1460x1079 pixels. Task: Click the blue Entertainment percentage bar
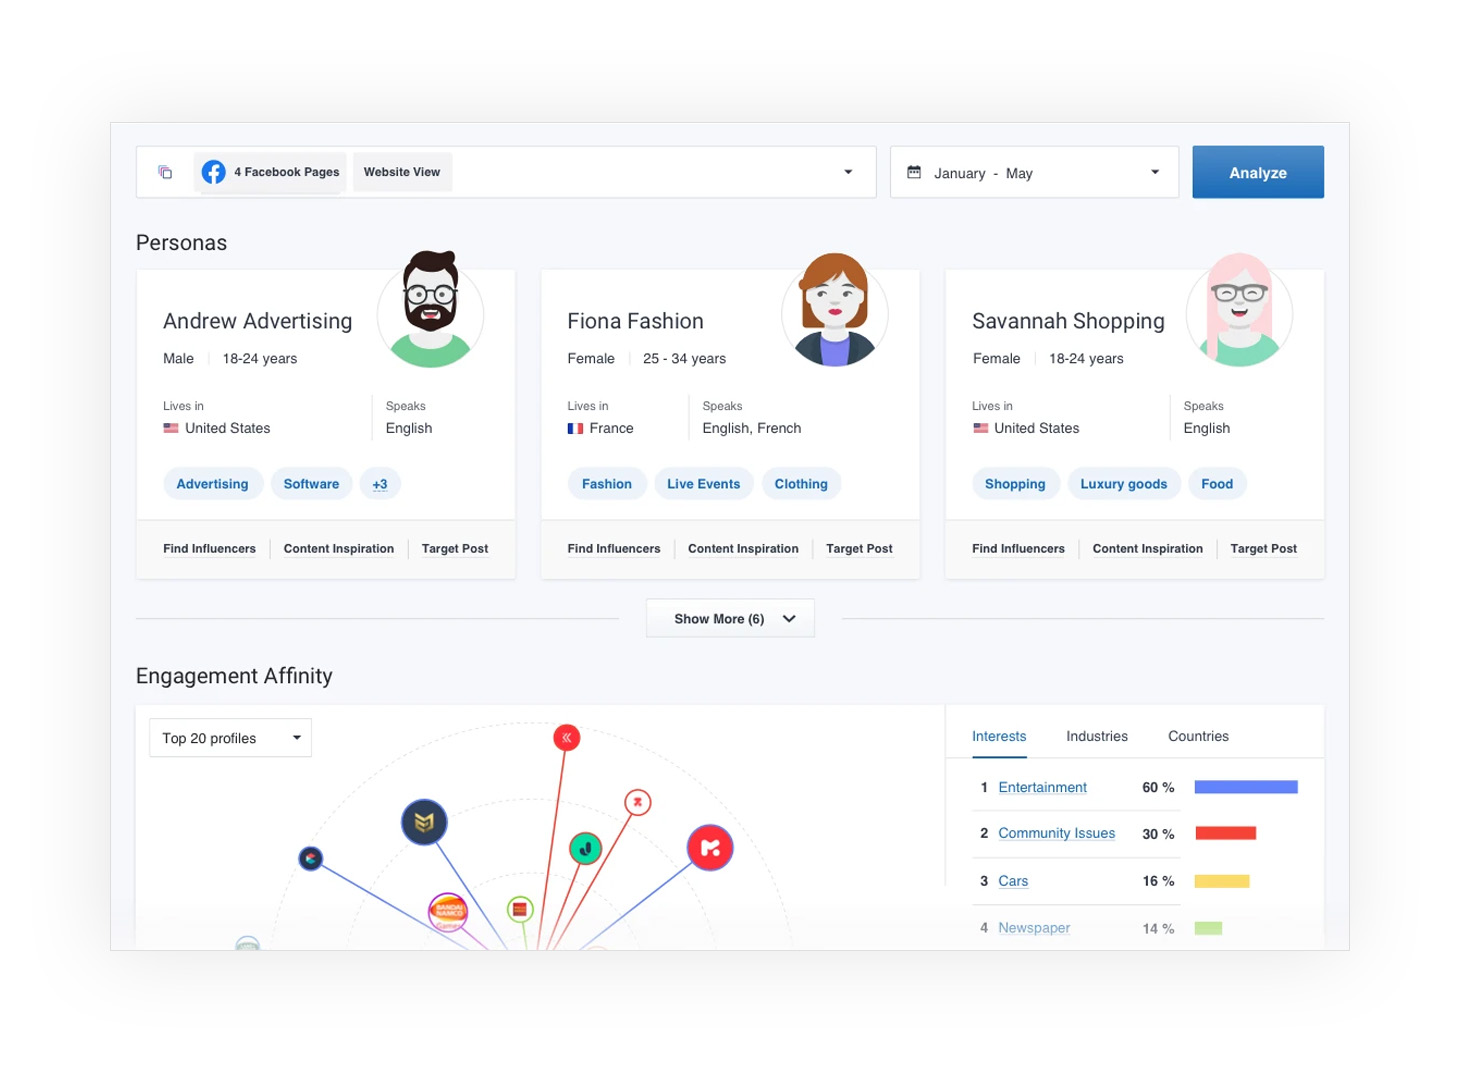1246,787
